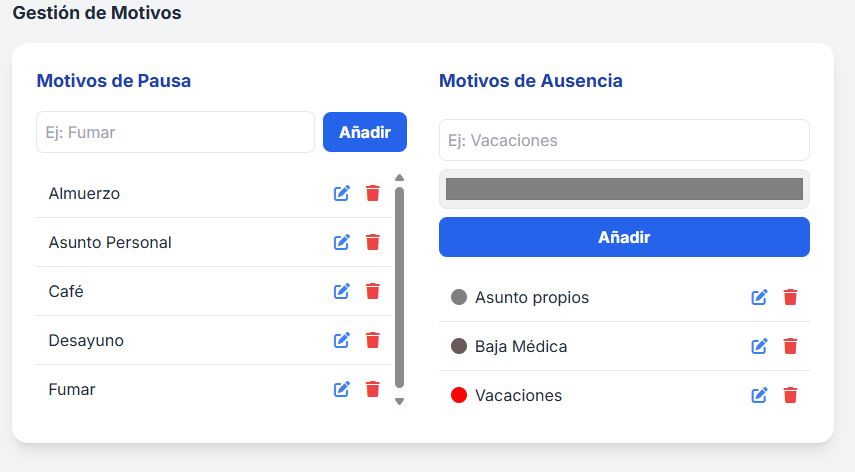The height and width of the screenshot is (472, 855).
Task: Edit the Almuerzo pause reason
Action: [342, 193]
